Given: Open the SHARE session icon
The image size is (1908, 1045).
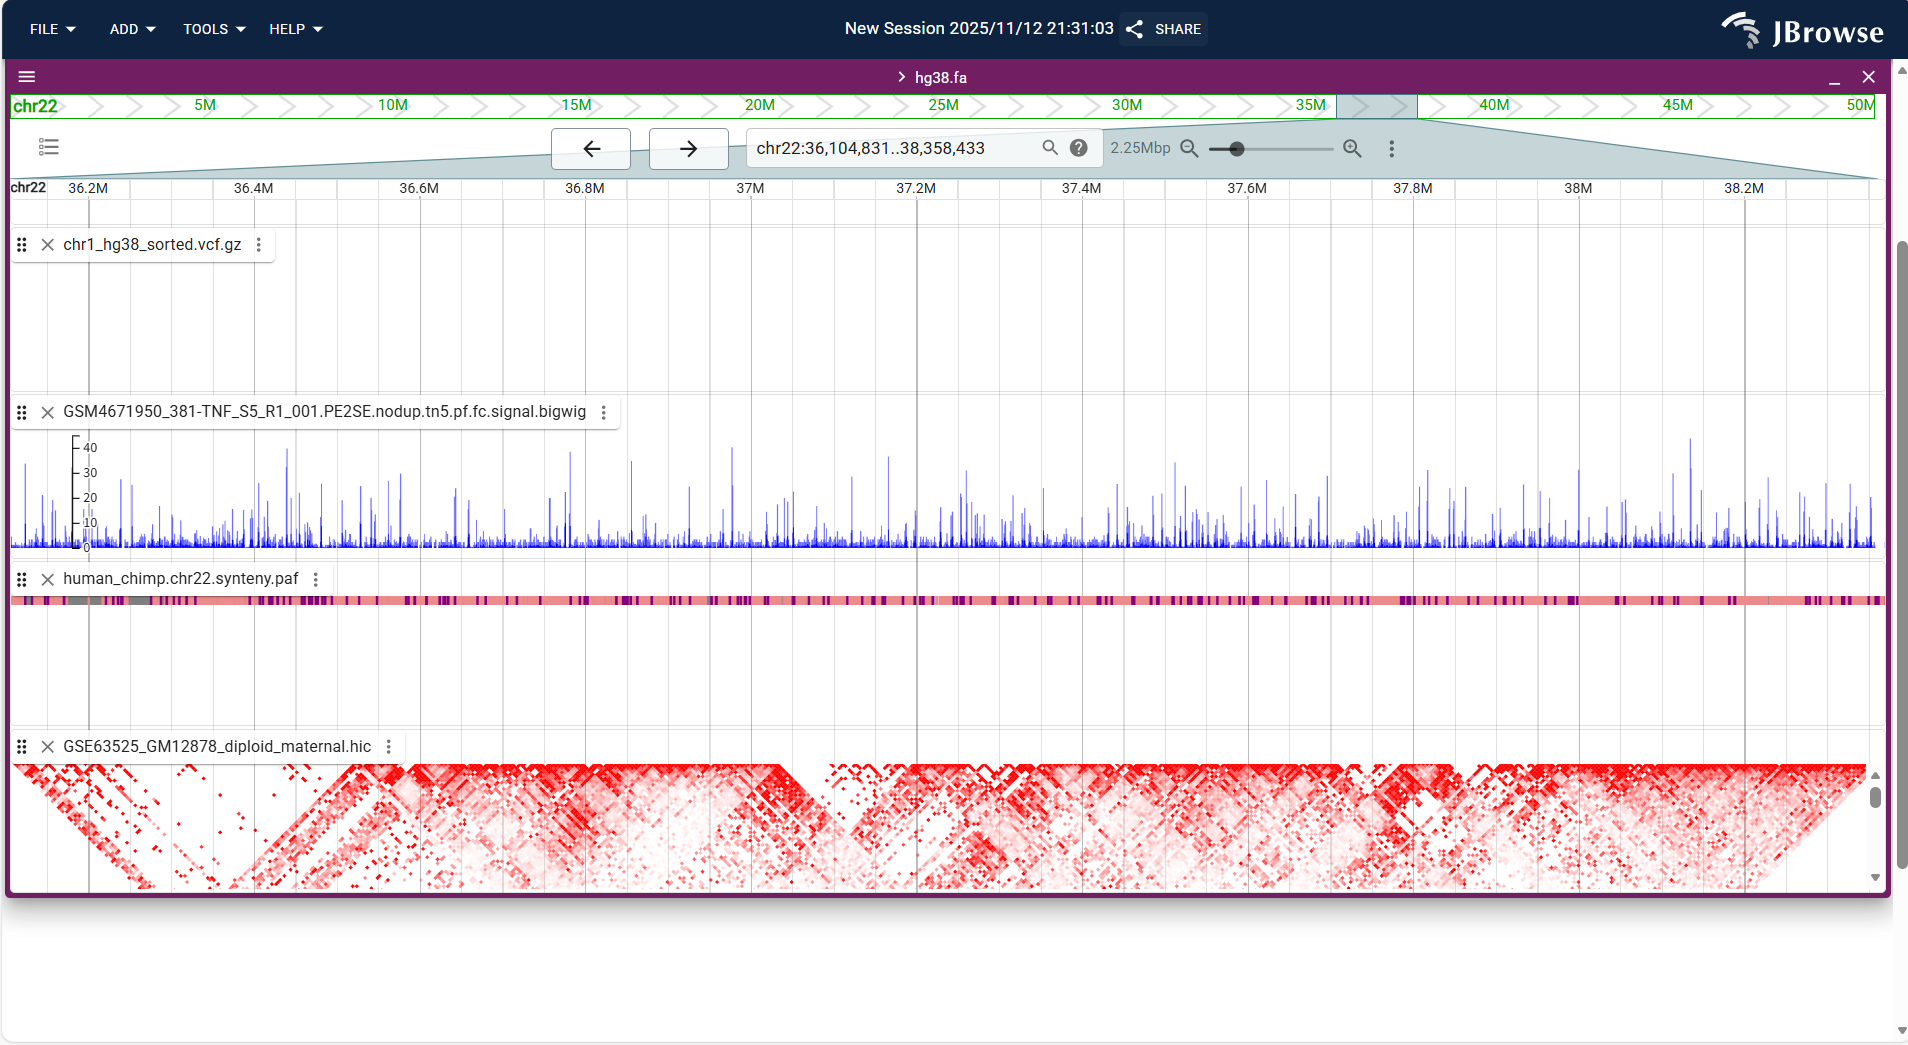Looking at the screenshot, I should coord(1134,29).
